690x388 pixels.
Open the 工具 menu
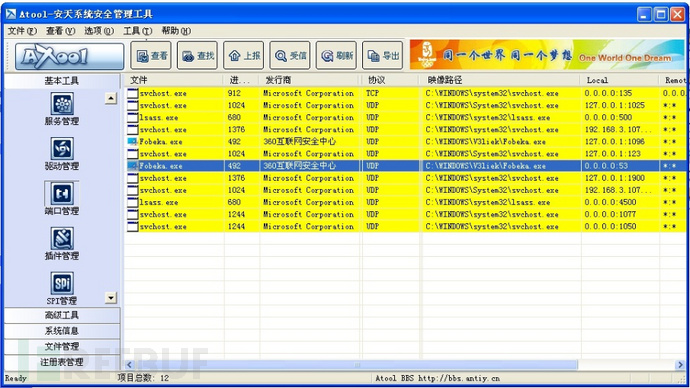pos(137,31)
